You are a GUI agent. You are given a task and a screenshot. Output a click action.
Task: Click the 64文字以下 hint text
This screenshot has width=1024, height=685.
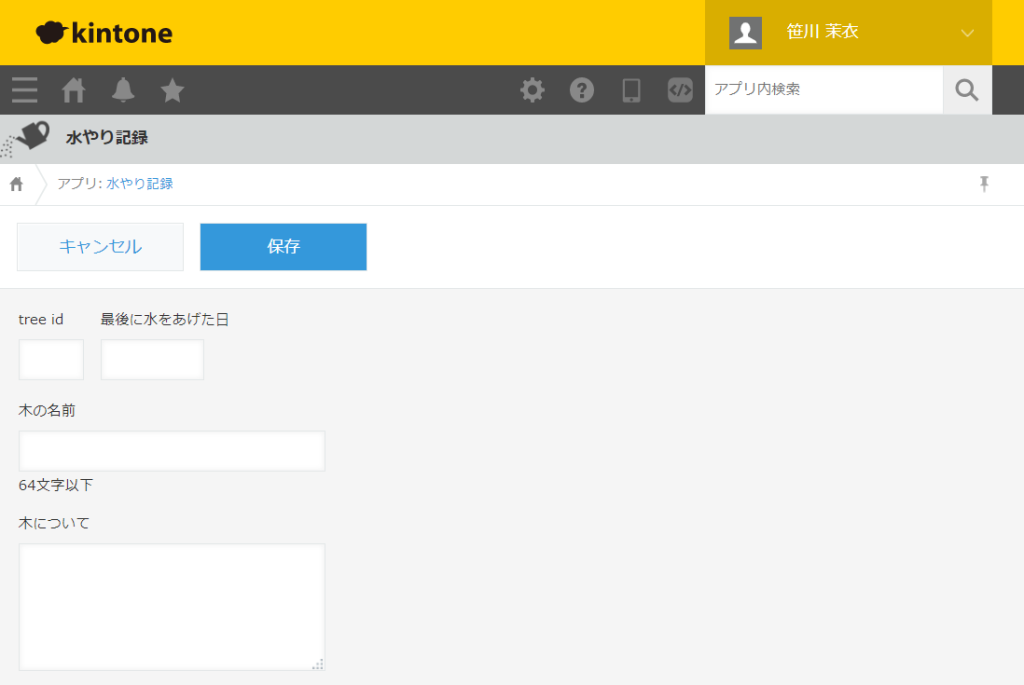click(x=56, y=485)
